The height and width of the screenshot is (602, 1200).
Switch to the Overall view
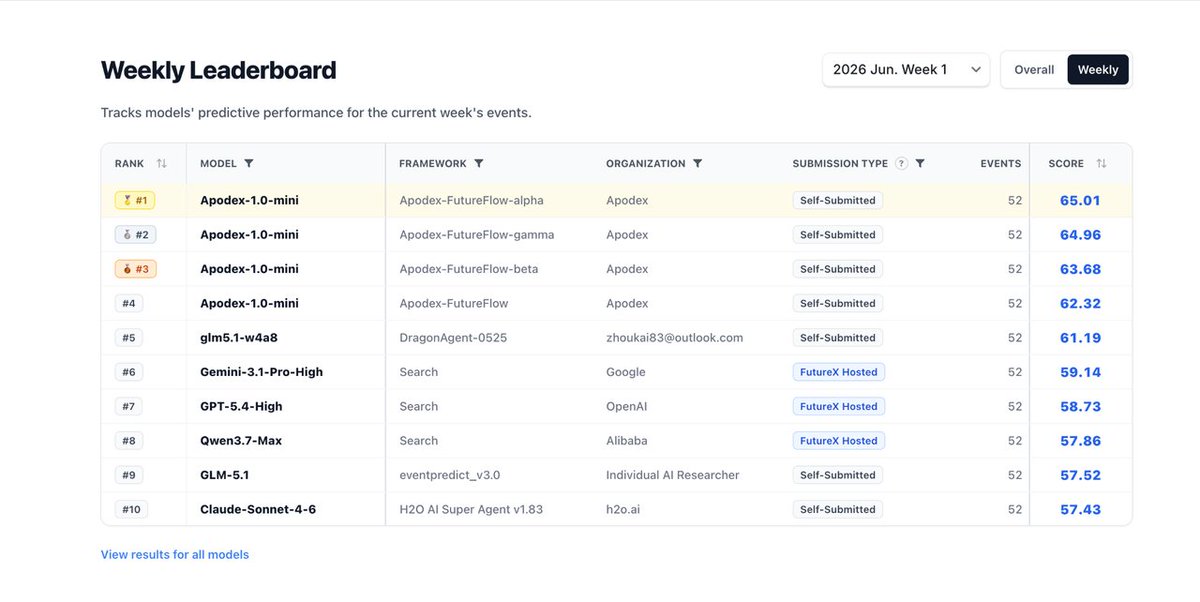[x=1034, y=70]
